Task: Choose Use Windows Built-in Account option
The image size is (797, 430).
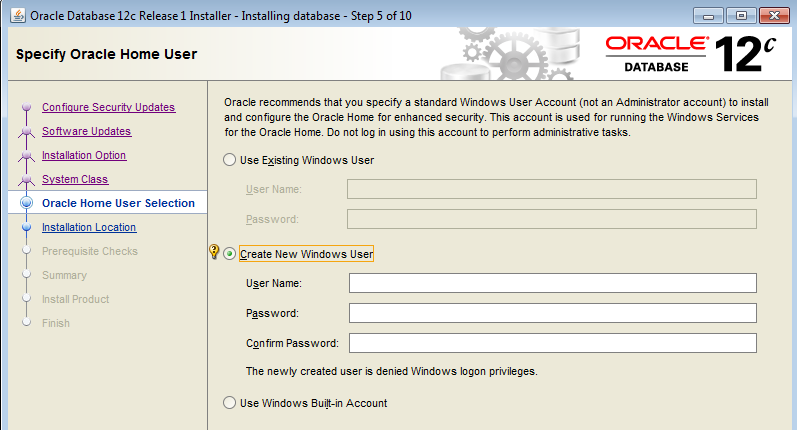Action: (x=229, y=403)
